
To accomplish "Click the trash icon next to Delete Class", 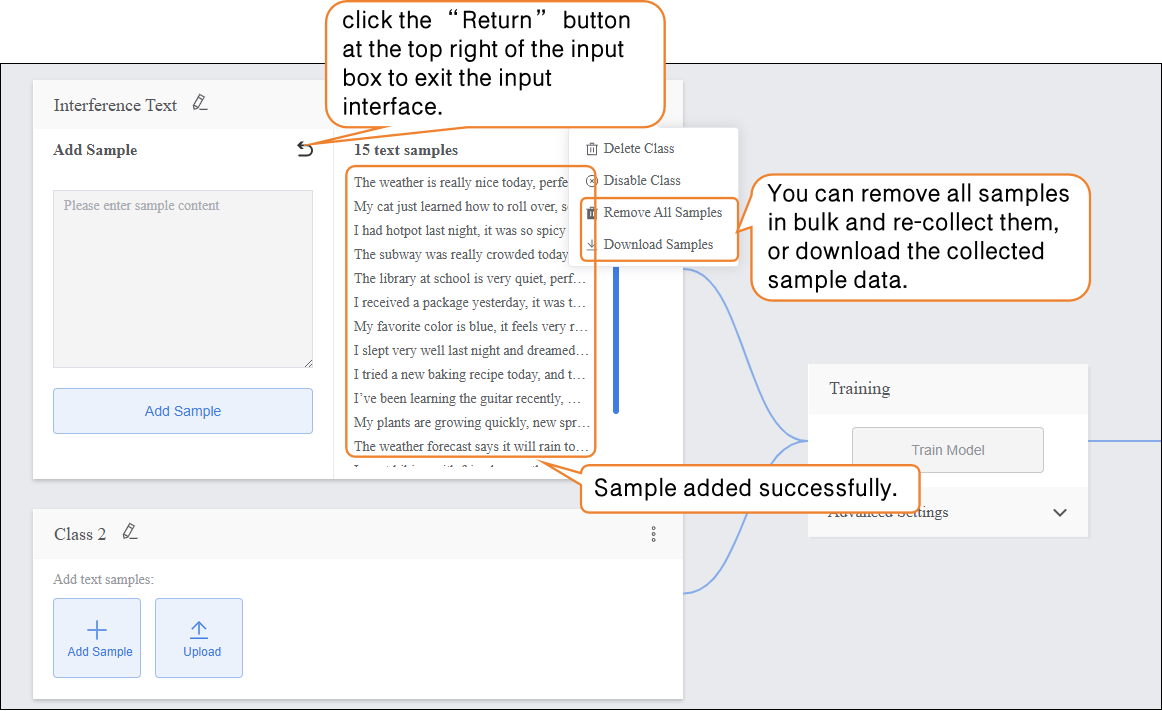I will [592, 149].
